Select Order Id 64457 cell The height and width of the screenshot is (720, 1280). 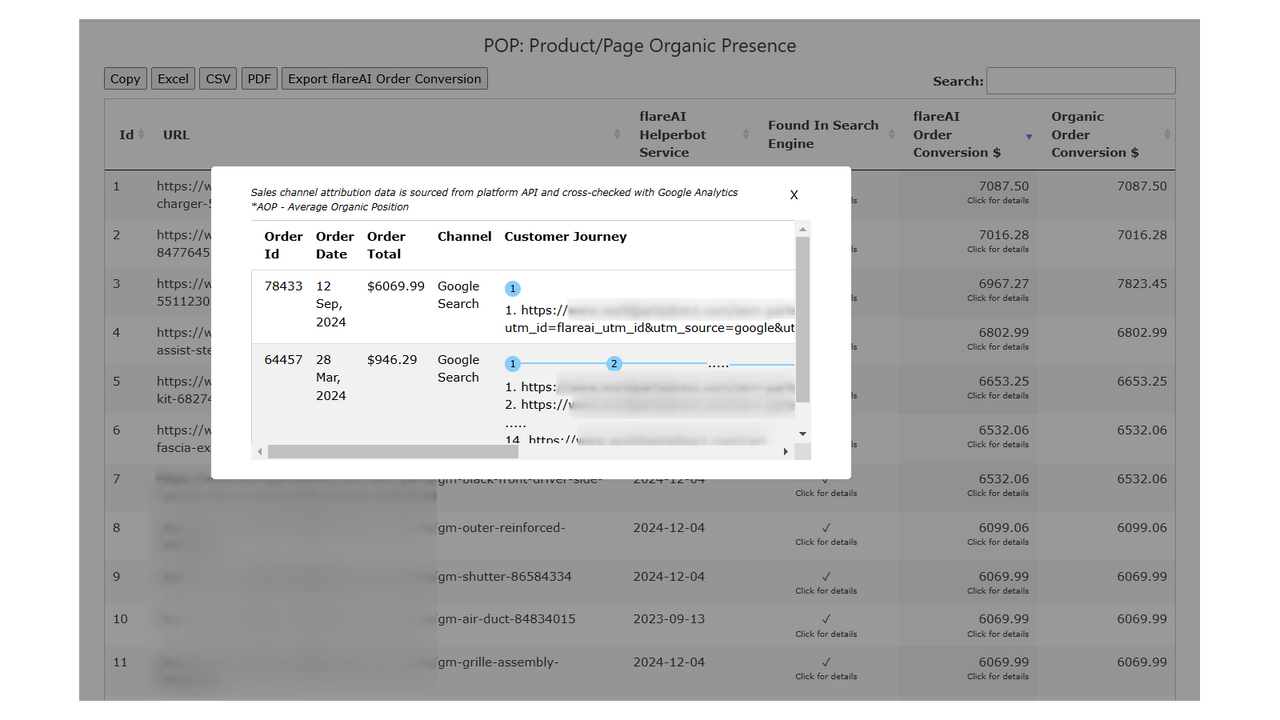(283, 360)
